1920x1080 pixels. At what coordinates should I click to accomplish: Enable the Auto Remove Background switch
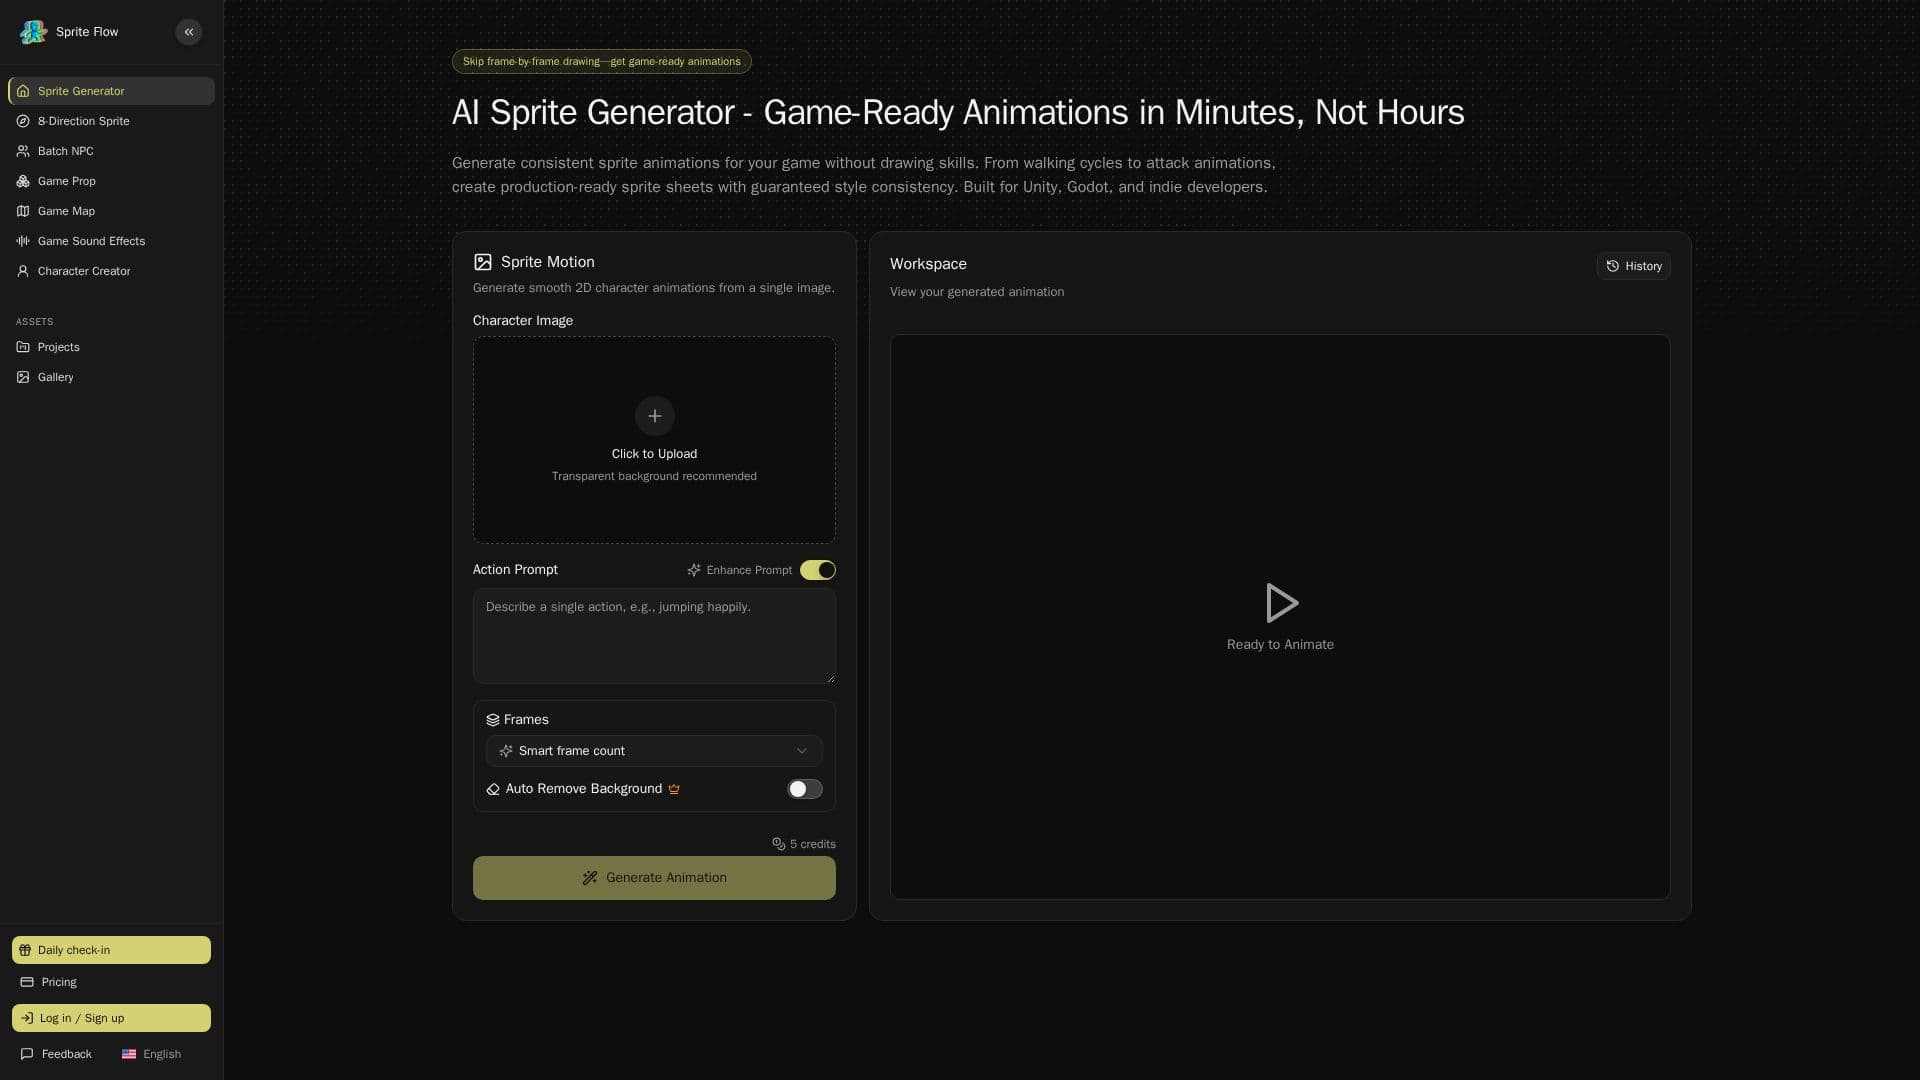coord(805,789)
